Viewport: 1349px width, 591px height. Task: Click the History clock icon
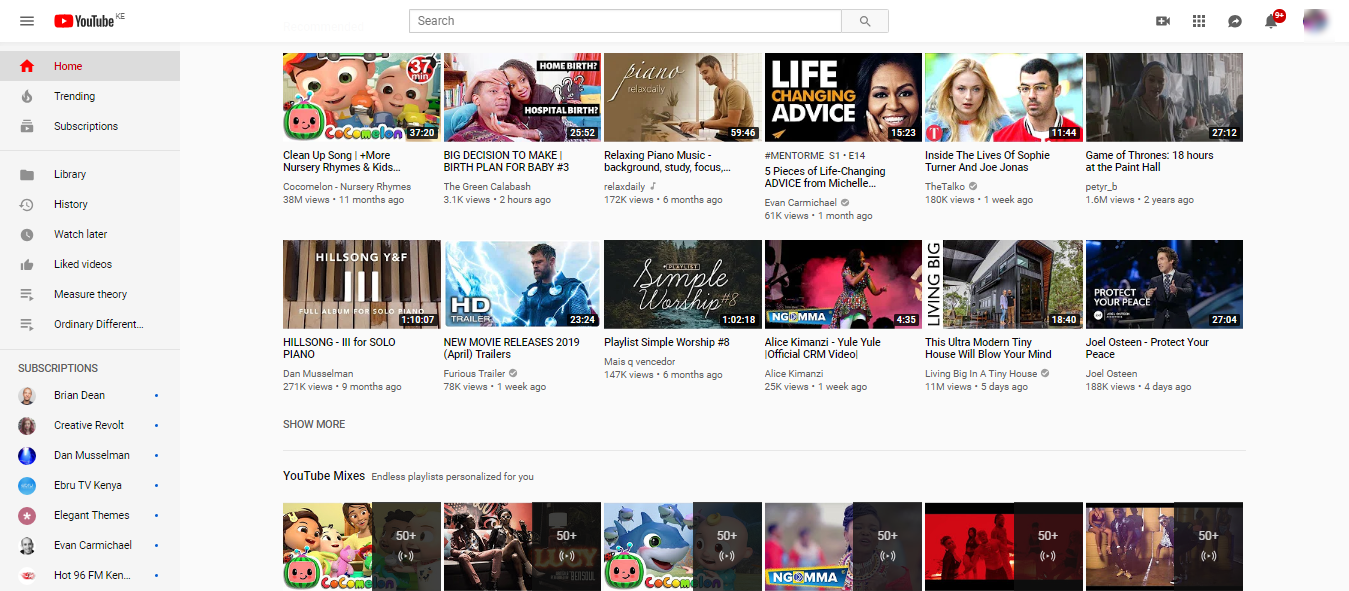(27, 204)
